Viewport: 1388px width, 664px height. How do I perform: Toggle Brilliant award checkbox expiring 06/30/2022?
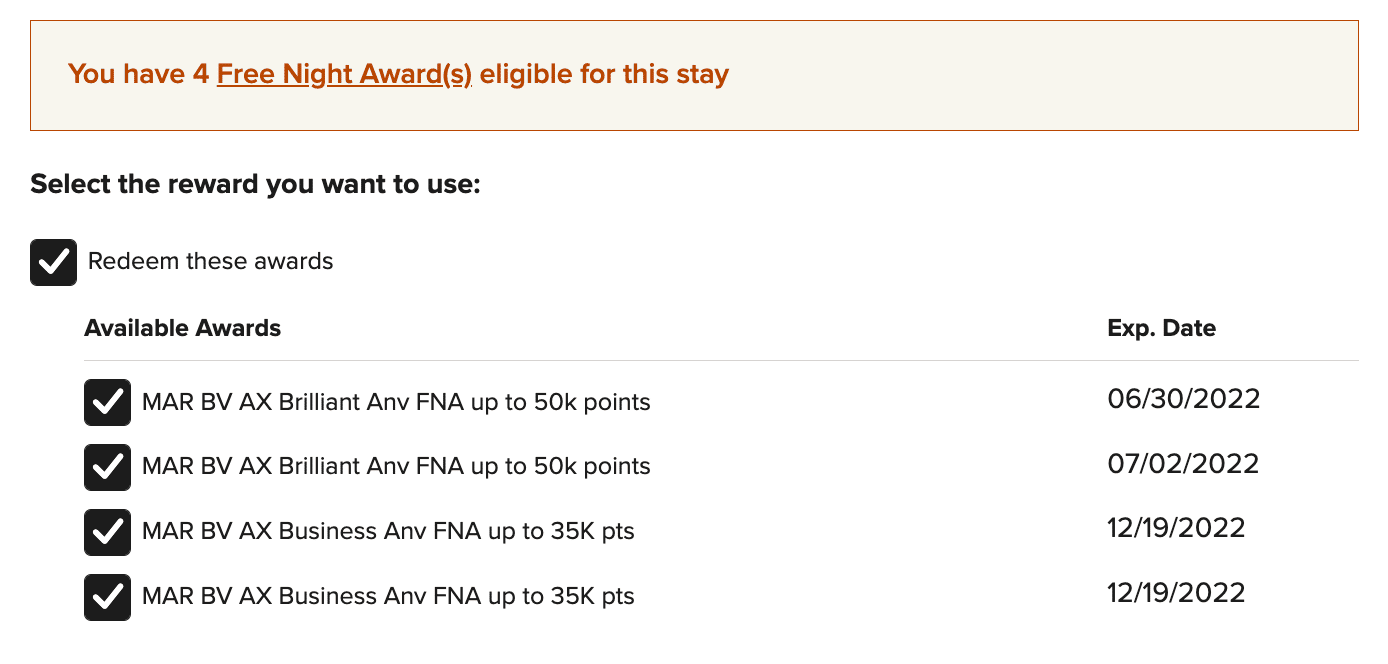point(107,403)
